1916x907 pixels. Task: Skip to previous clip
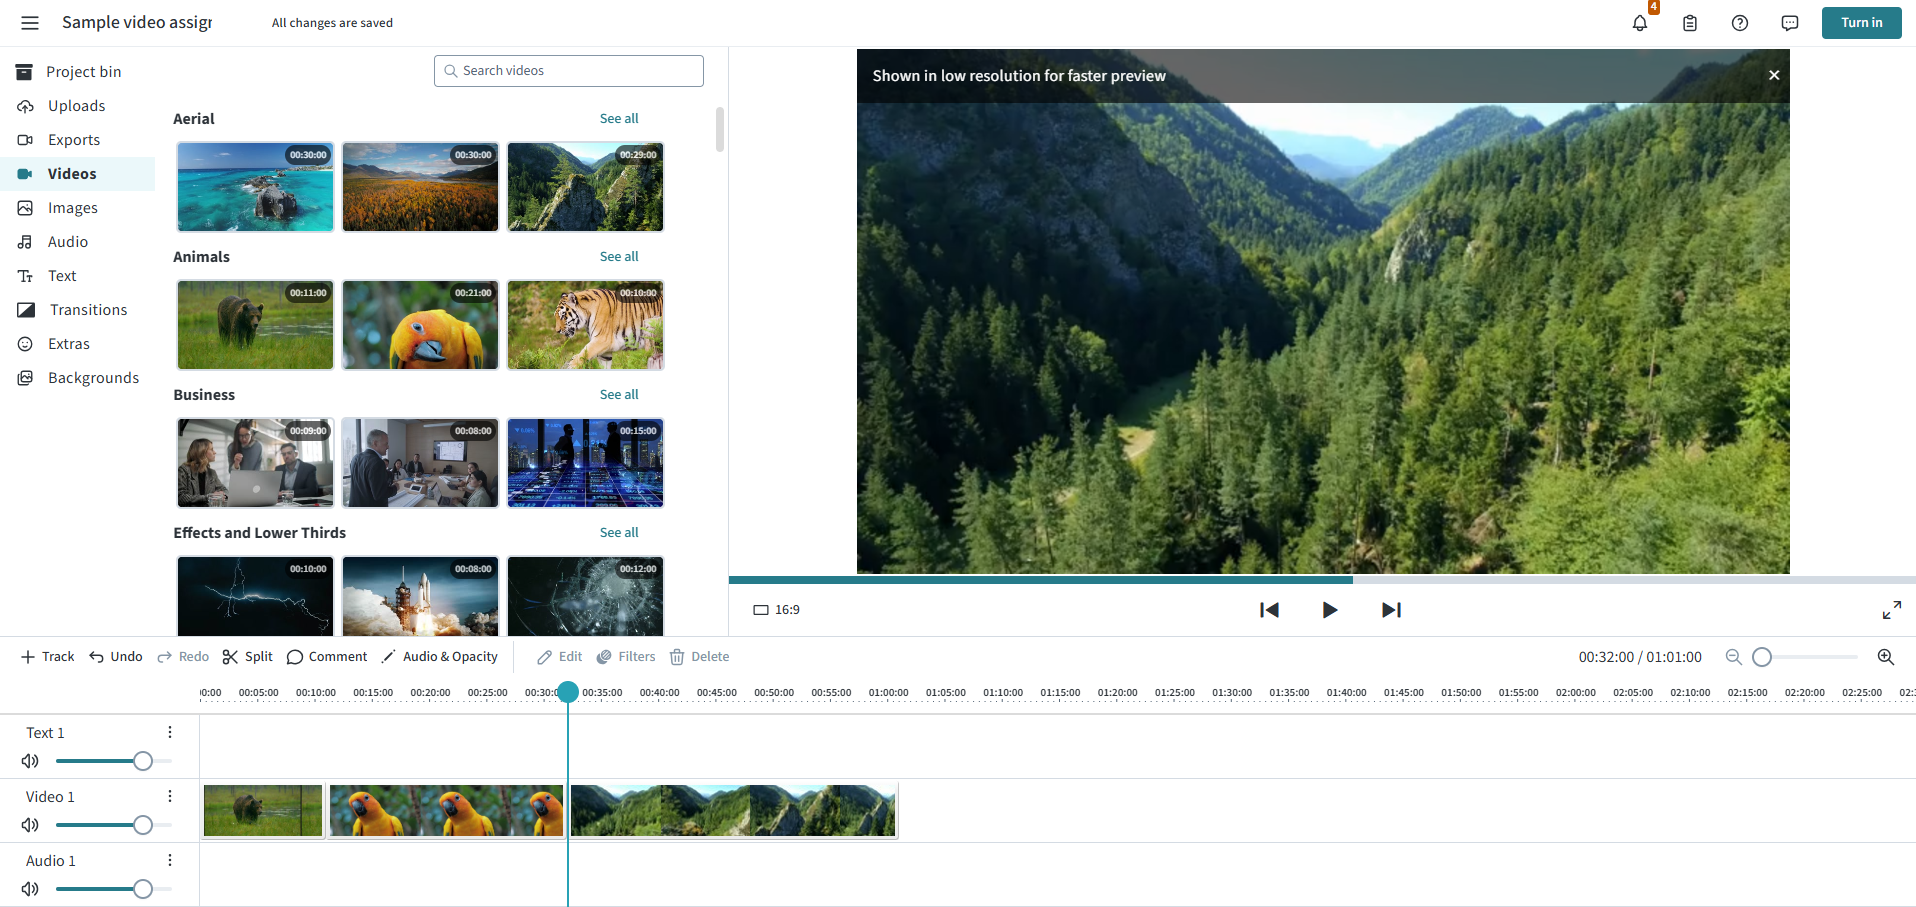pyautogui.click(x=1269, y=610)
